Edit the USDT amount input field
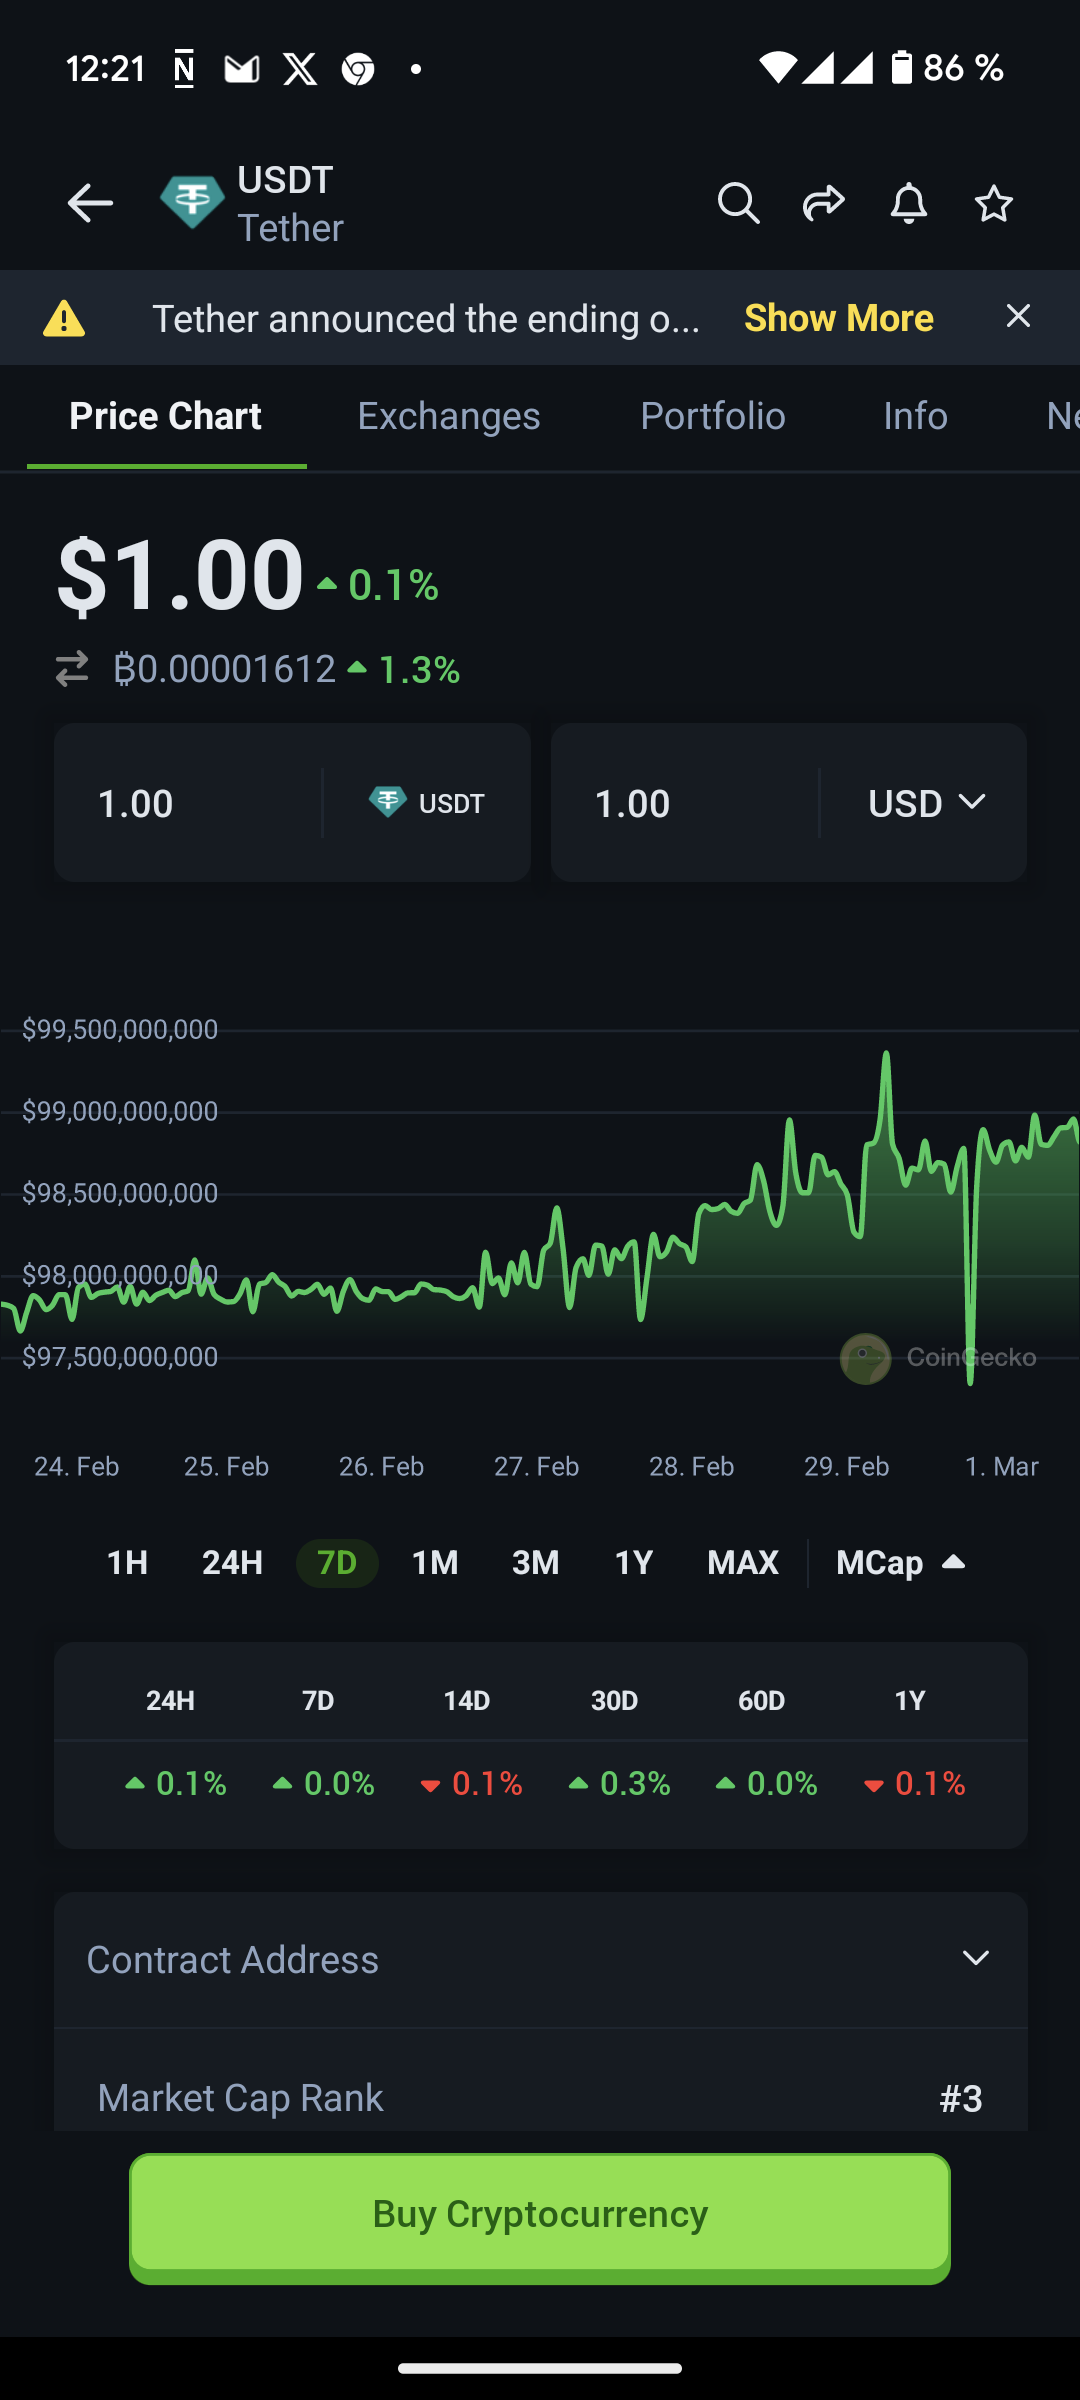Viewport: 1080px width, 2400px height. coord(200,803)
